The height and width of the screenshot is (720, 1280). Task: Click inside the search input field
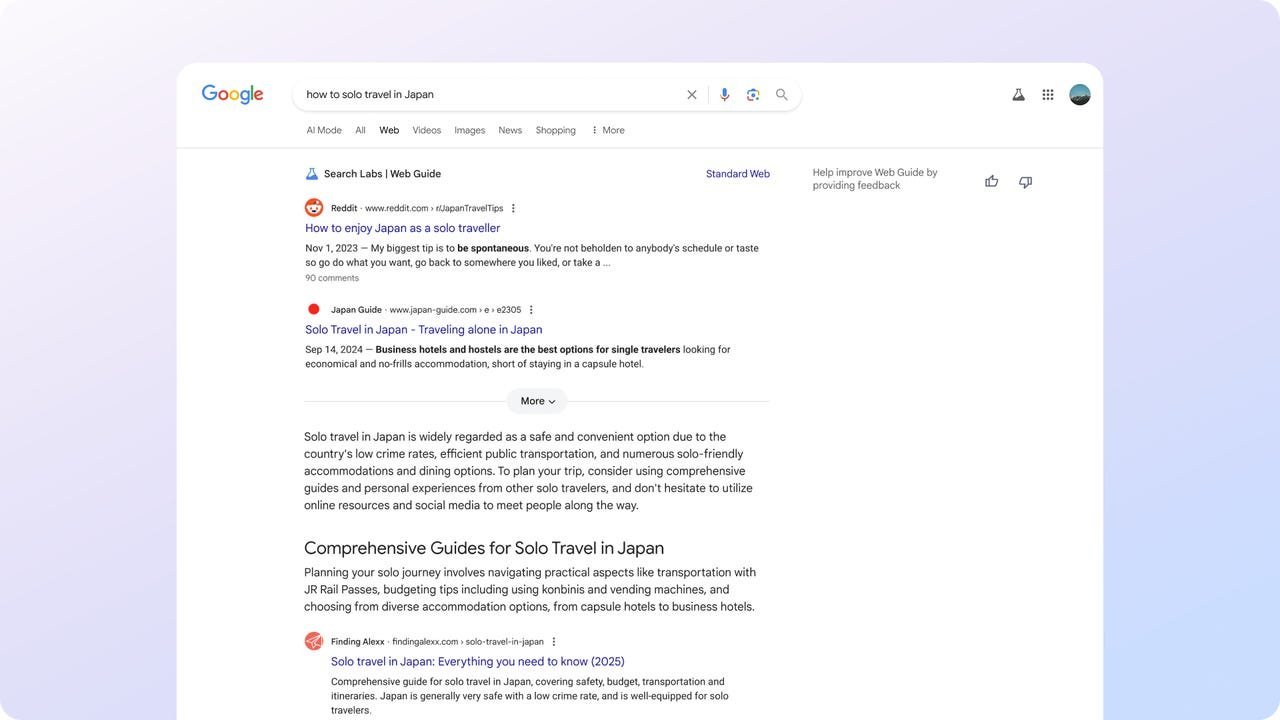click(480, 92)
